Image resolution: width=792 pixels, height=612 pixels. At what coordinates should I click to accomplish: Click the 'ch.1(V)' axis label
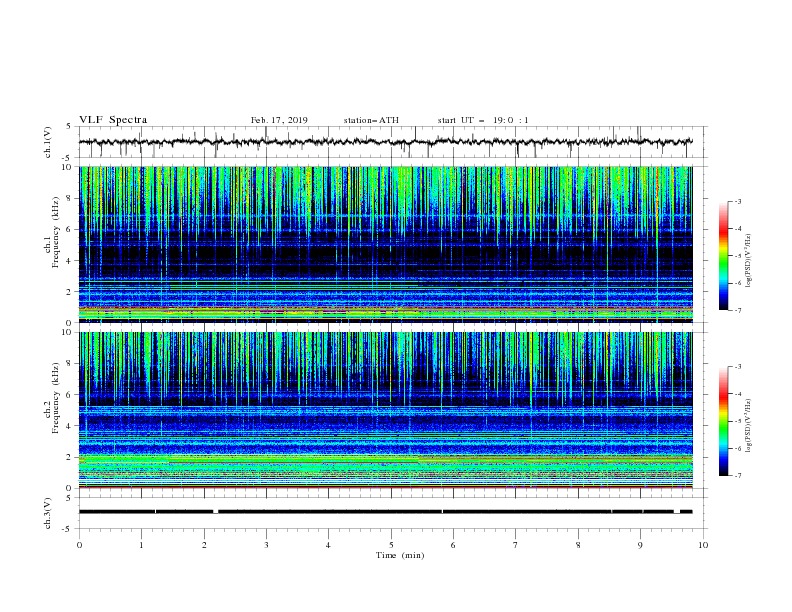click(48, 142)
